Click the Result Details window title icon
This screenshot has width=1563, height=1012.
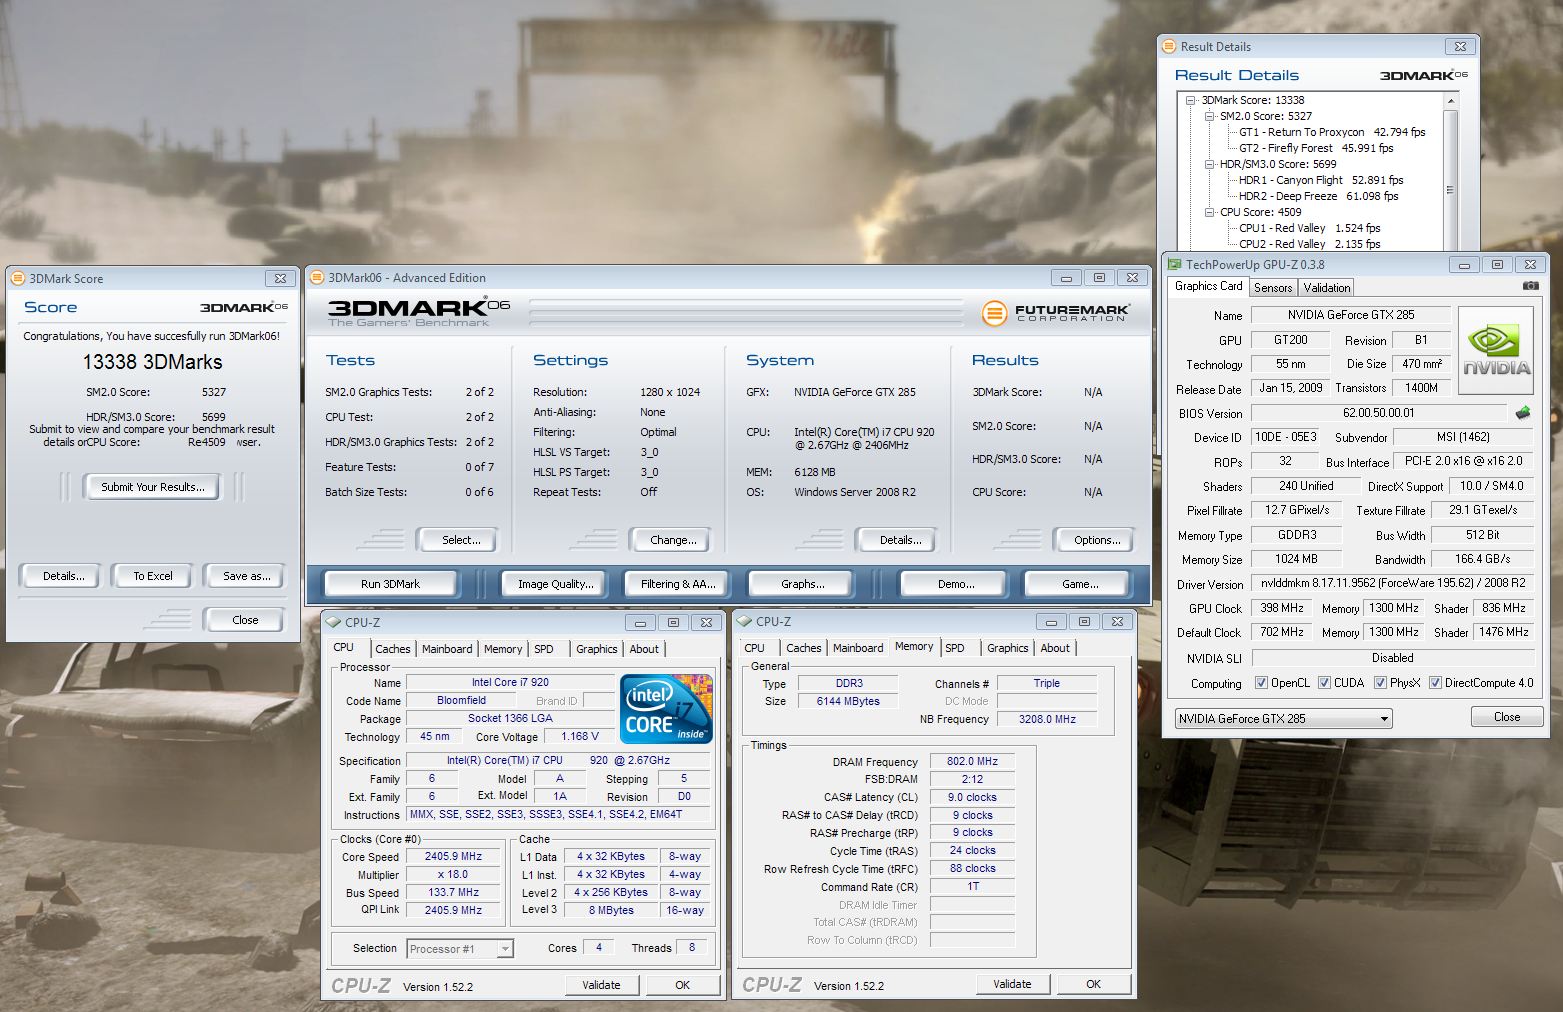tap(1168, 46)
